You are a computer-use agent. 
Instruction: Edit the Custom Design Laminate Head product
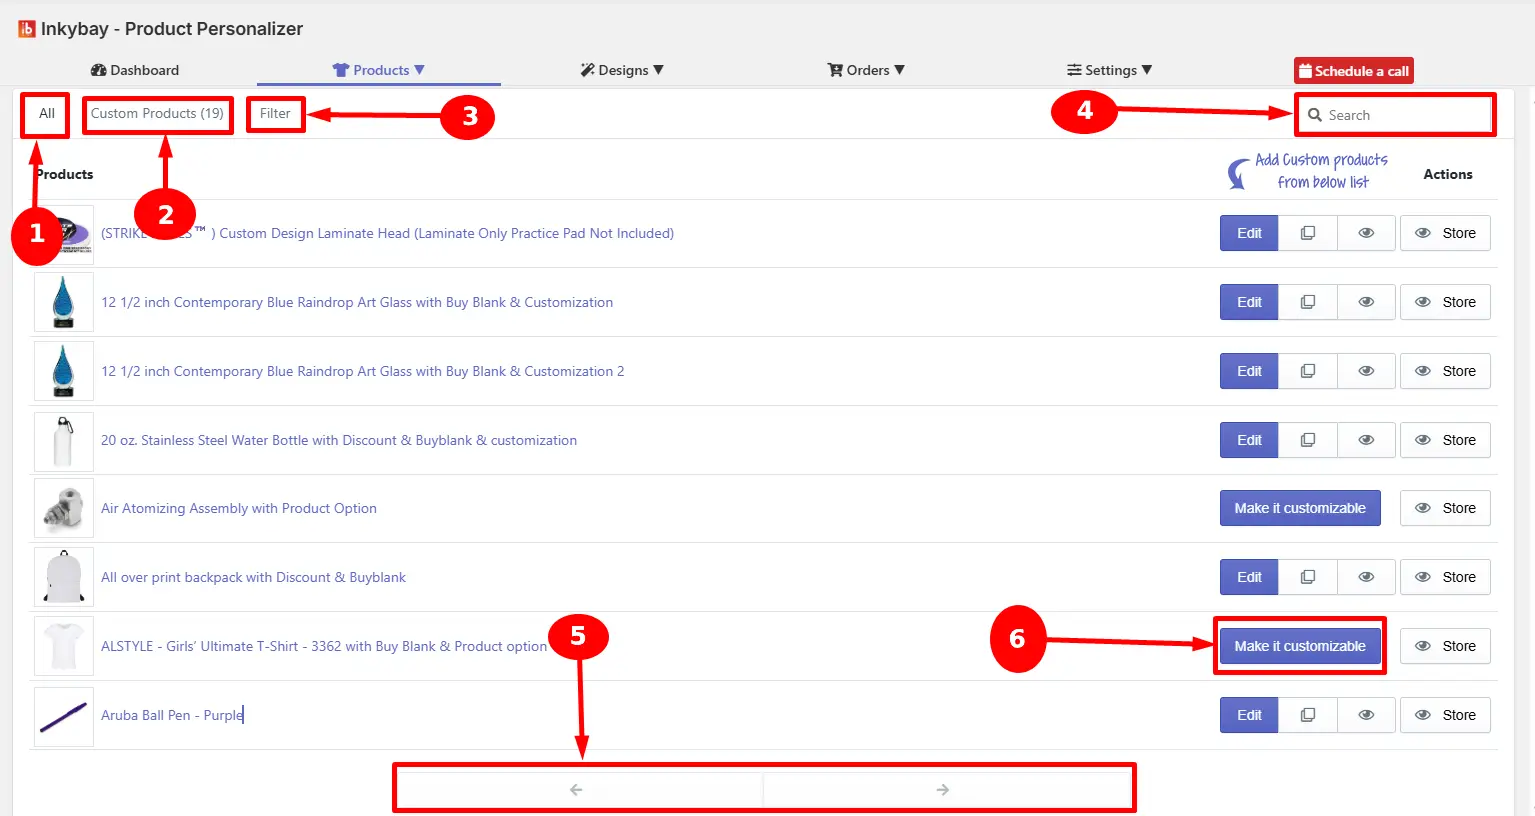coord(1249,233)
